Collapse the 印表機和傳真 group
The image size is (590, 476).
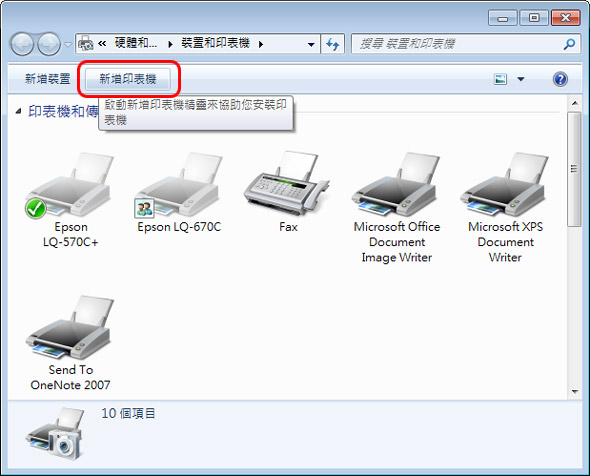[18, 111]
